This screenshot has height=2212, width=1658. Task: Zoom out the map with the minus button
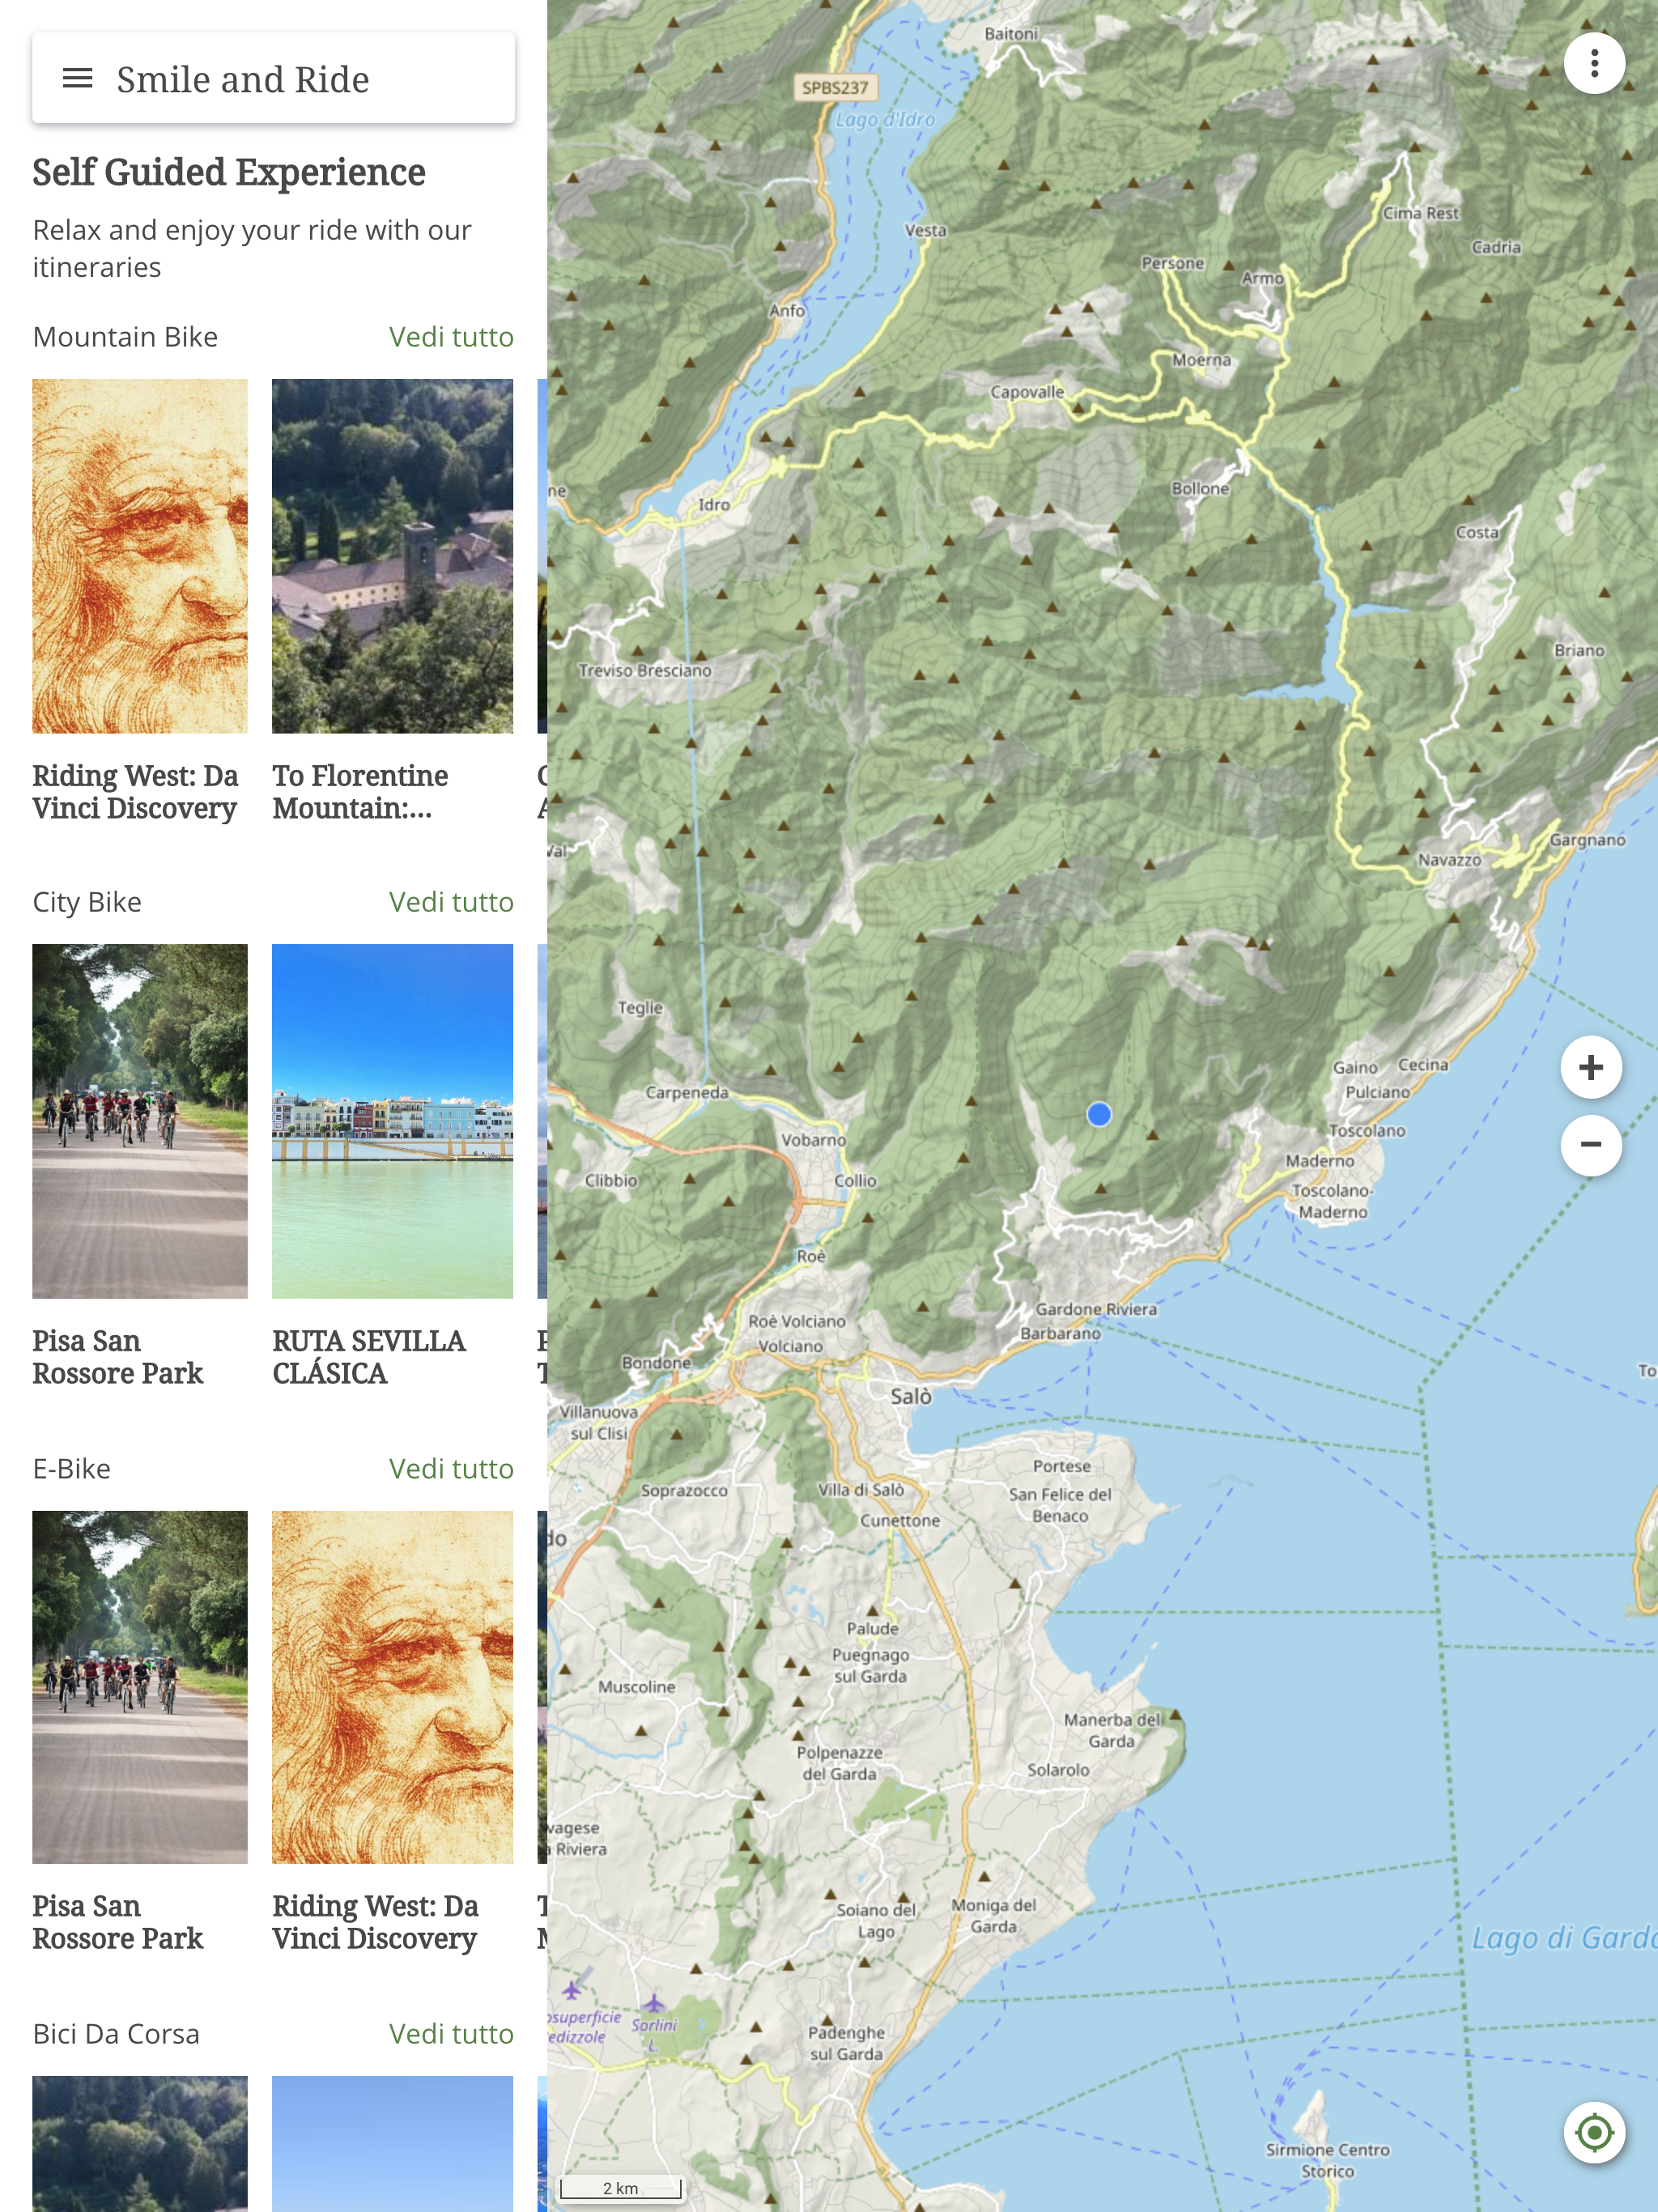coord(1591,1144)
